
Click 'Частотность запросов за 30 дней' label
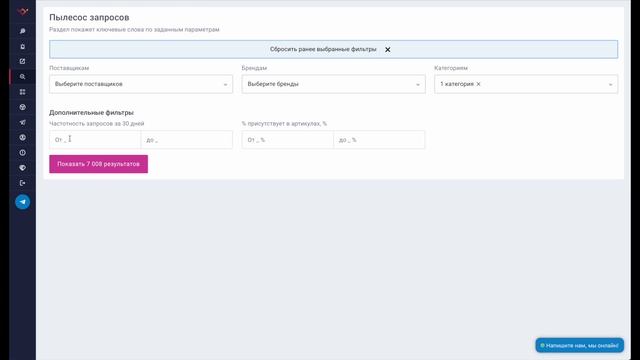click(x=96, y=123)
